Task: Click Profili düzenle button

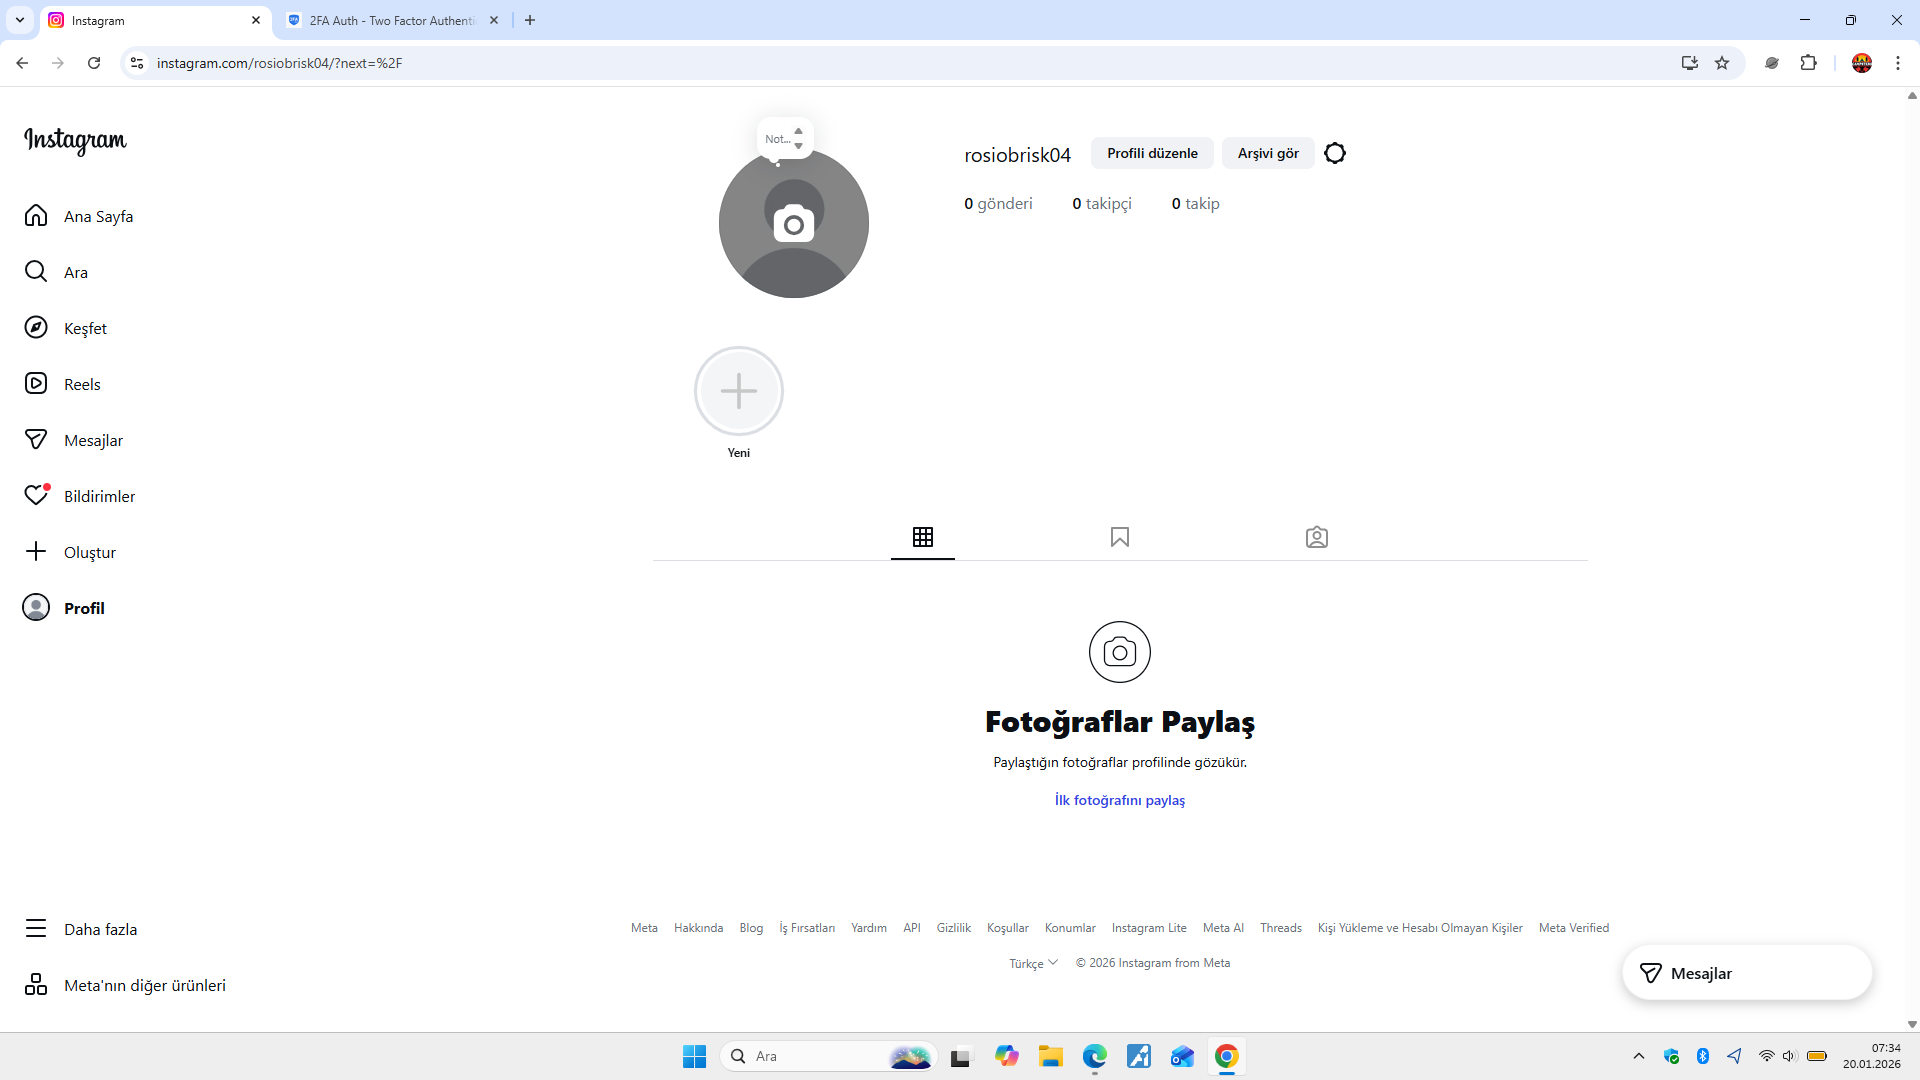Action: tap(1152, 153)
